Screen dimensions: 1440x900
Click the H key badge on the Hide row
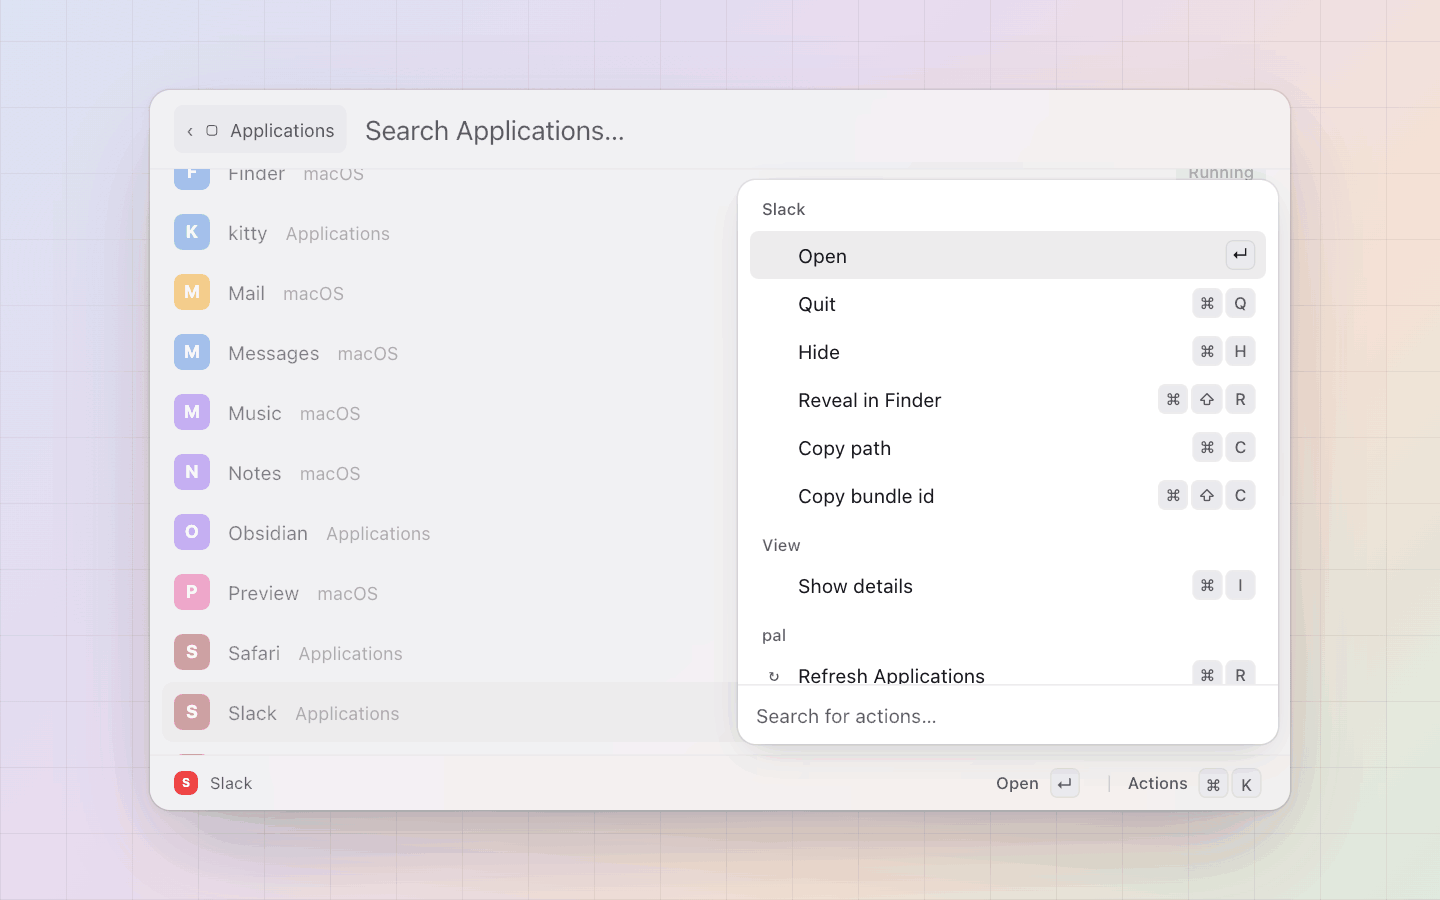point(1240,351)
